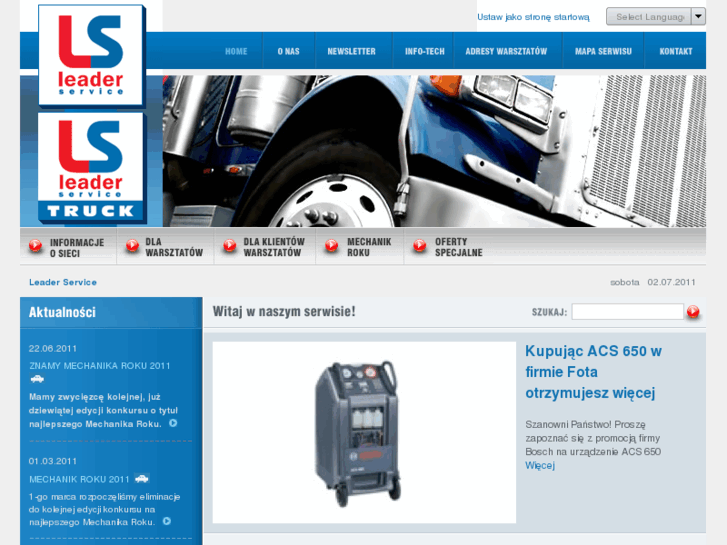The width and height of the screenshot is (727, 545).
Task: Open read-more arrow after 'najlepszego Mechanika Roku.' June news
Action: [173, 423]
